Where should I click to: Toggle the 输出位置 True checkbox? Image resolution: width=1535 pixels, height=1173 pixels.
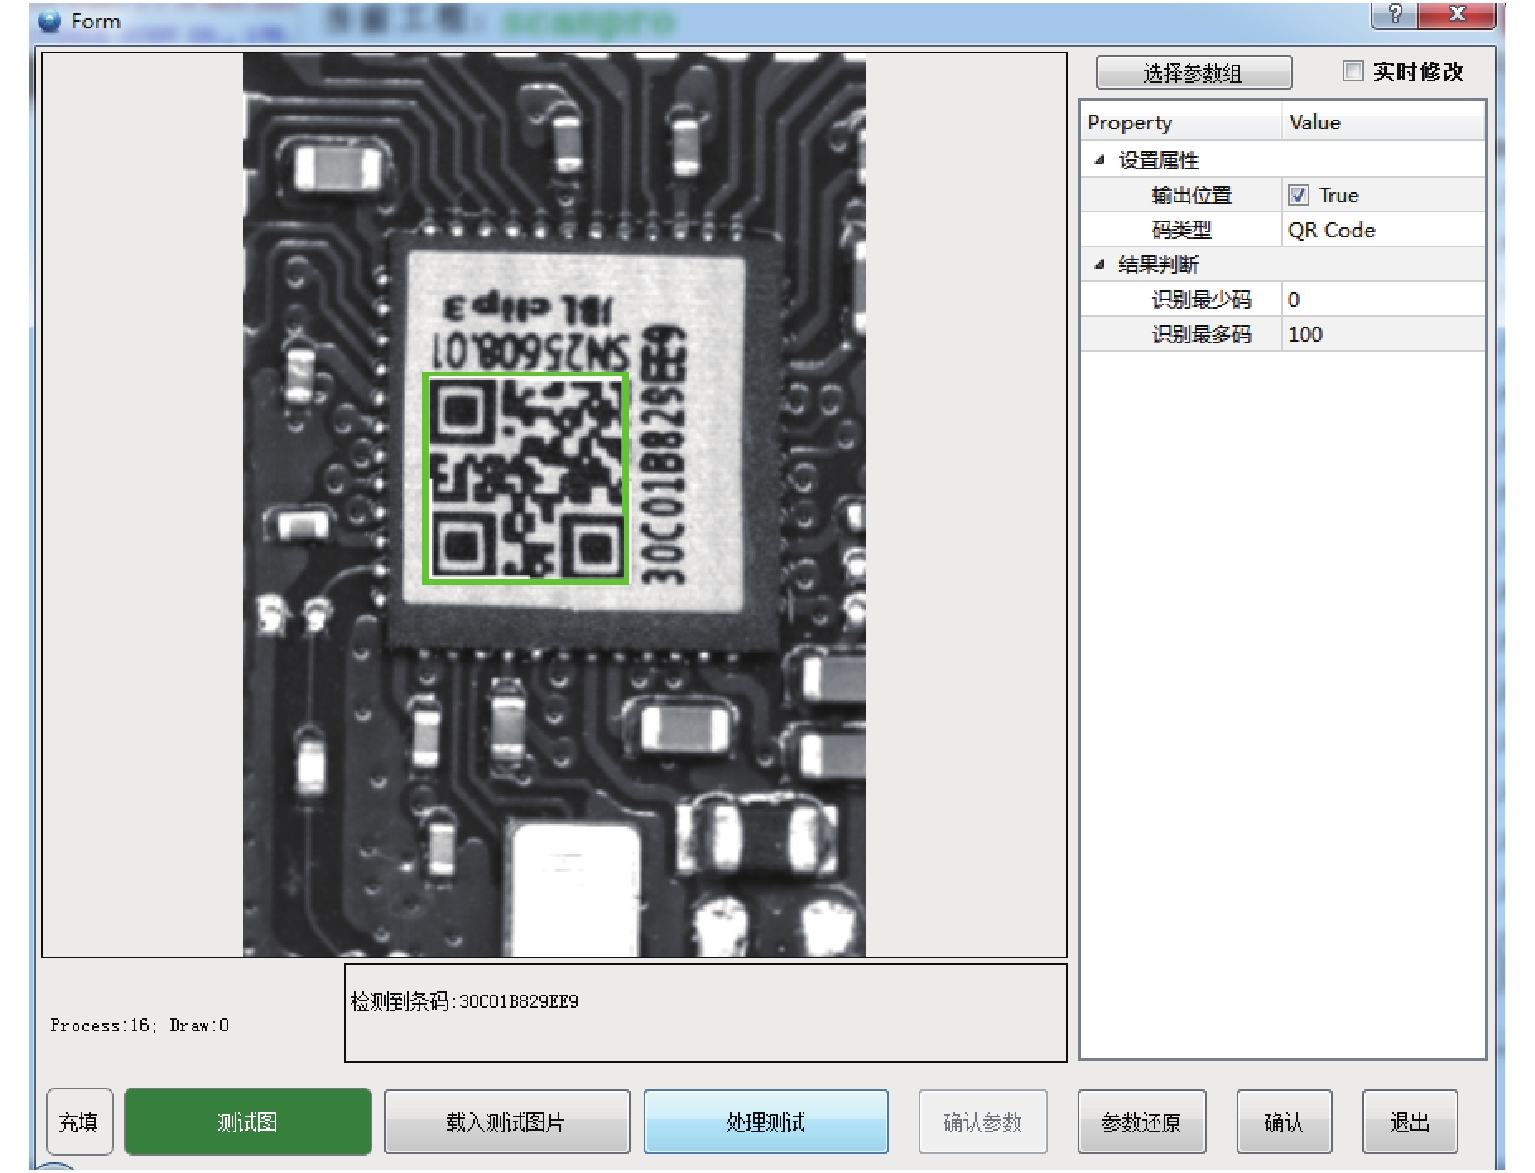[x=1298, y=195]
